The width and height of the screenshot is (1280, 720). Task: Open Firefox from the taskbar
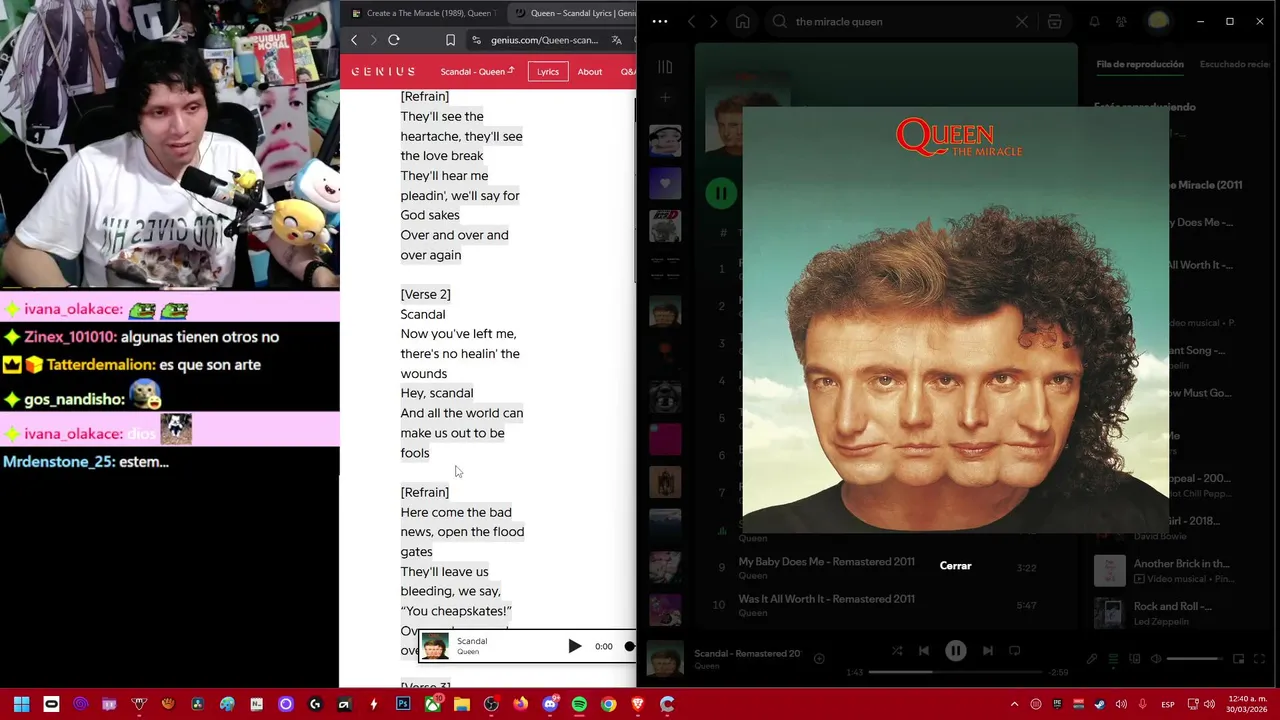[520, 704]
